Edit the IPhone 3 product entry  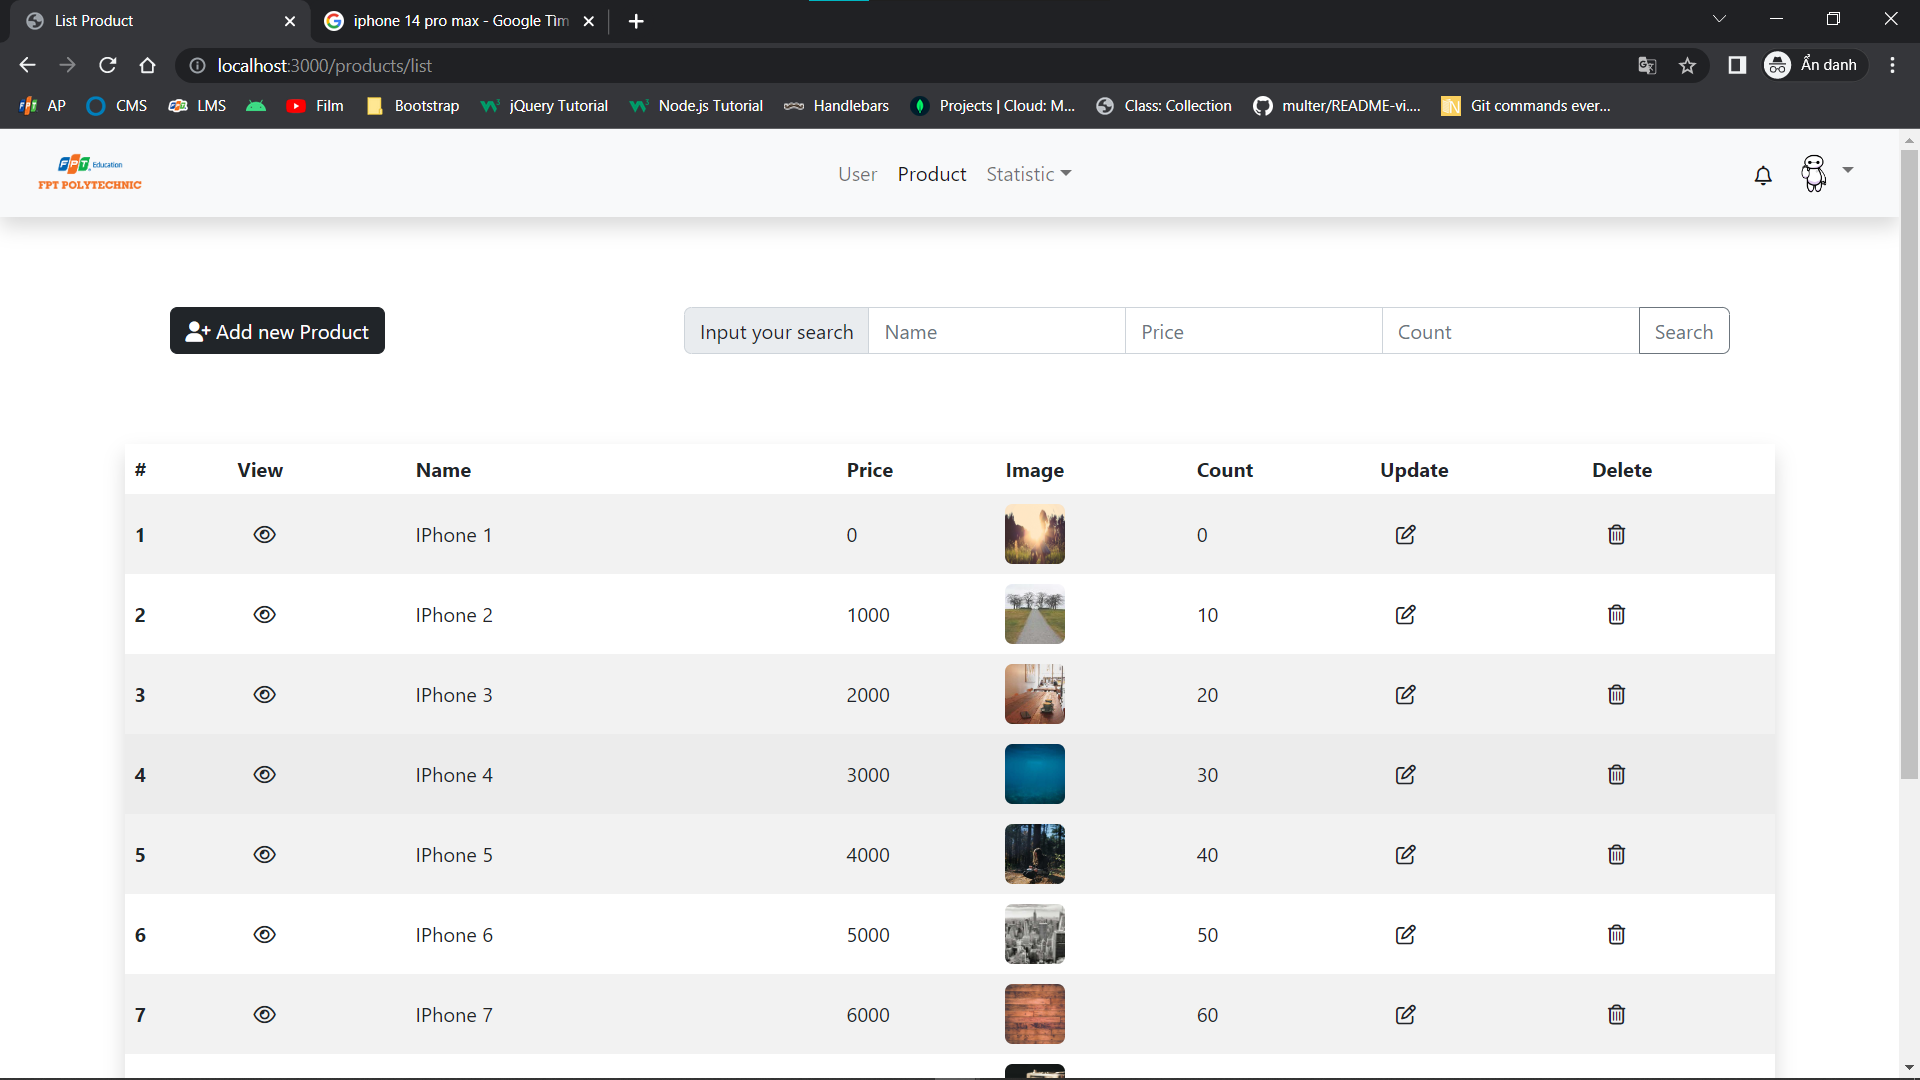pyautogui.click(x=1405, y=694)
